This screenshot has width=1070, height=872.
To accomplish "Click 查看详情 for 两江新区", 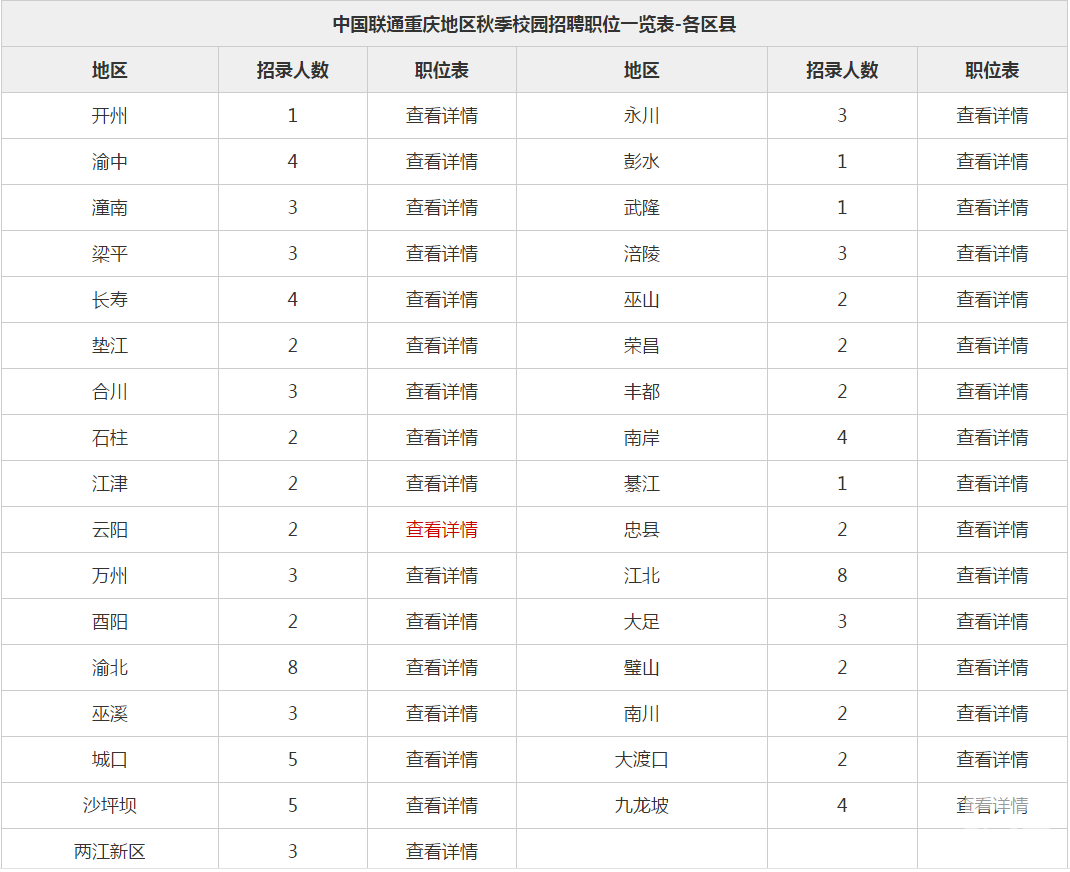I will 442,852.
